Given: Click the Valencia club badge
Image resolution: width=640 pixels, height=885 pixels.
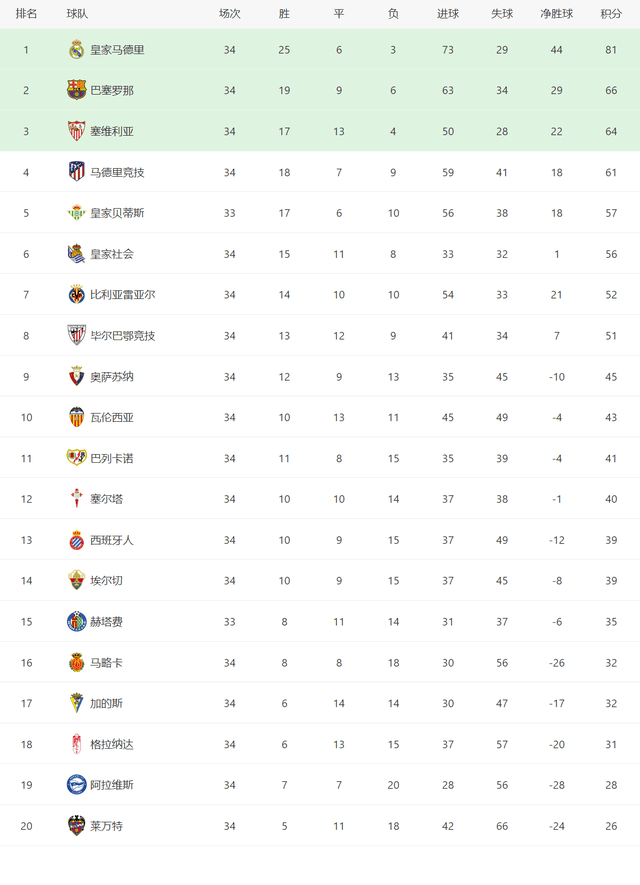Looking at the screenshot, I should point(76,417).
